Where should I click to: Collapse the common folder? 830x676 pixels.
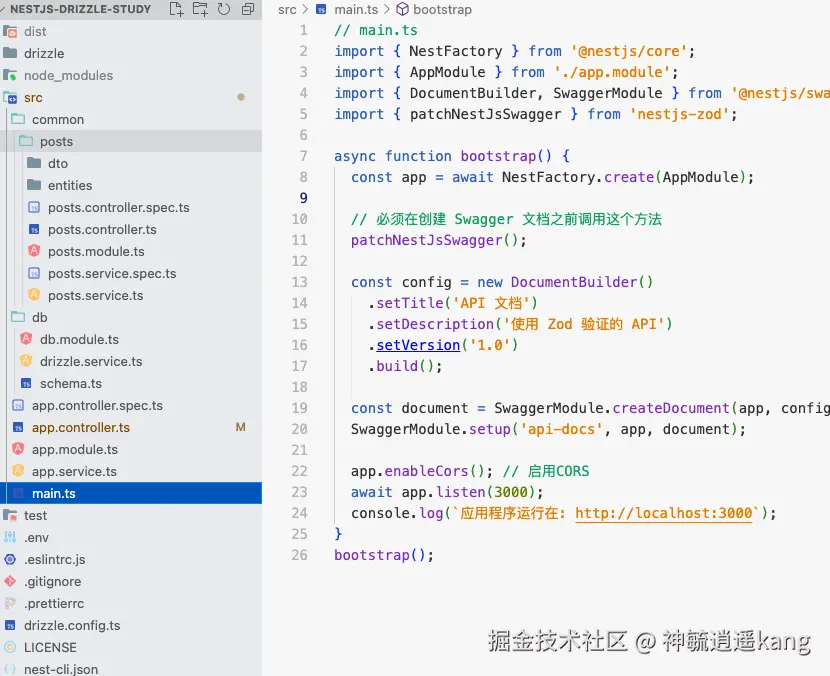[x=131, y=120]
